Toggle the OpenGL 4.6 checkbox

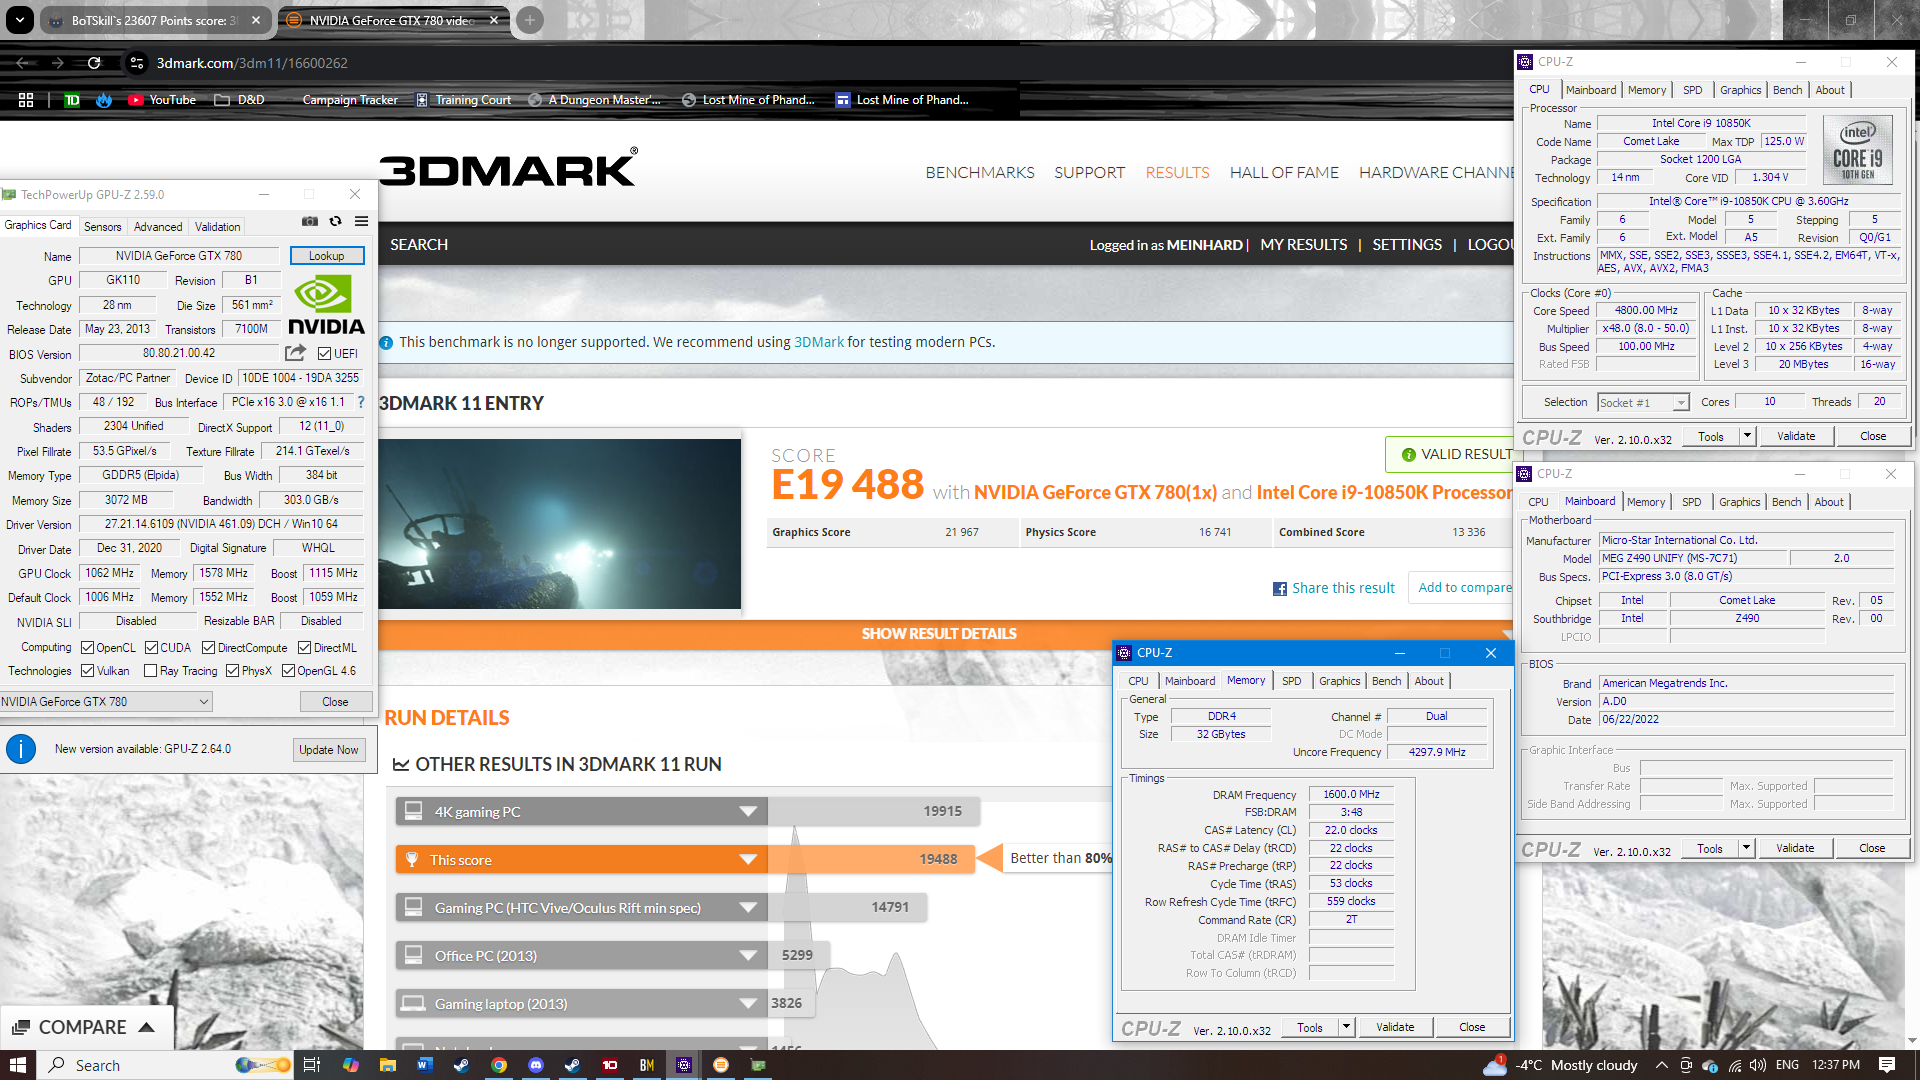[288, 671]
